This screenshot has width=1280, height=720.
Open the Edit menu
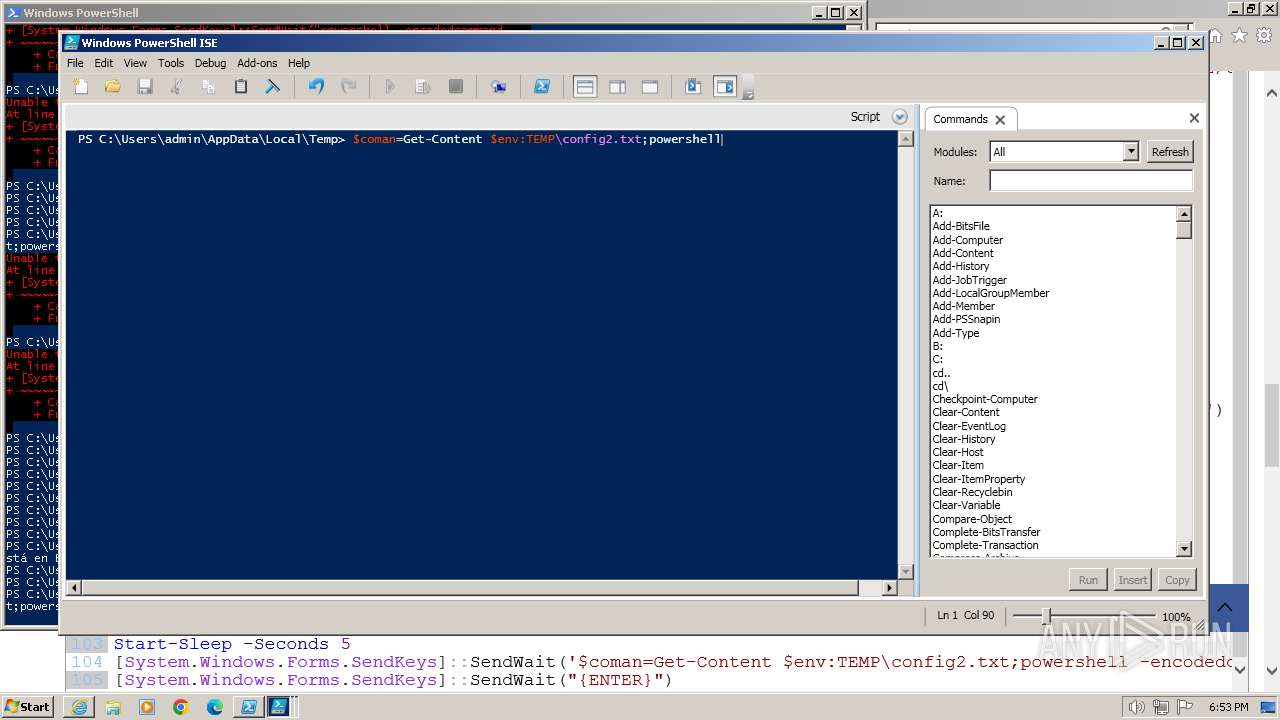tap(104, 63)
